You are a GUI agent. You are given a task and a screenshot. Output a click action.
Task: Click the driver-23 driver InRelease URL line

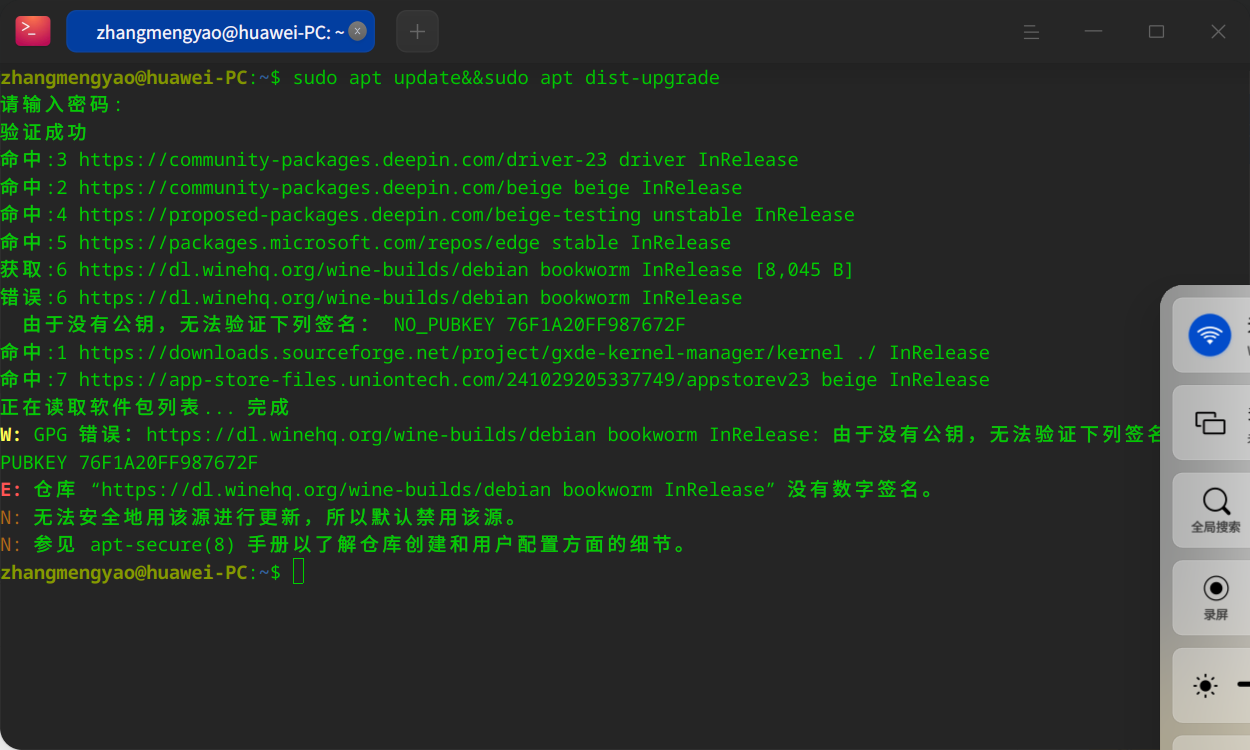(x=399, y=160)
